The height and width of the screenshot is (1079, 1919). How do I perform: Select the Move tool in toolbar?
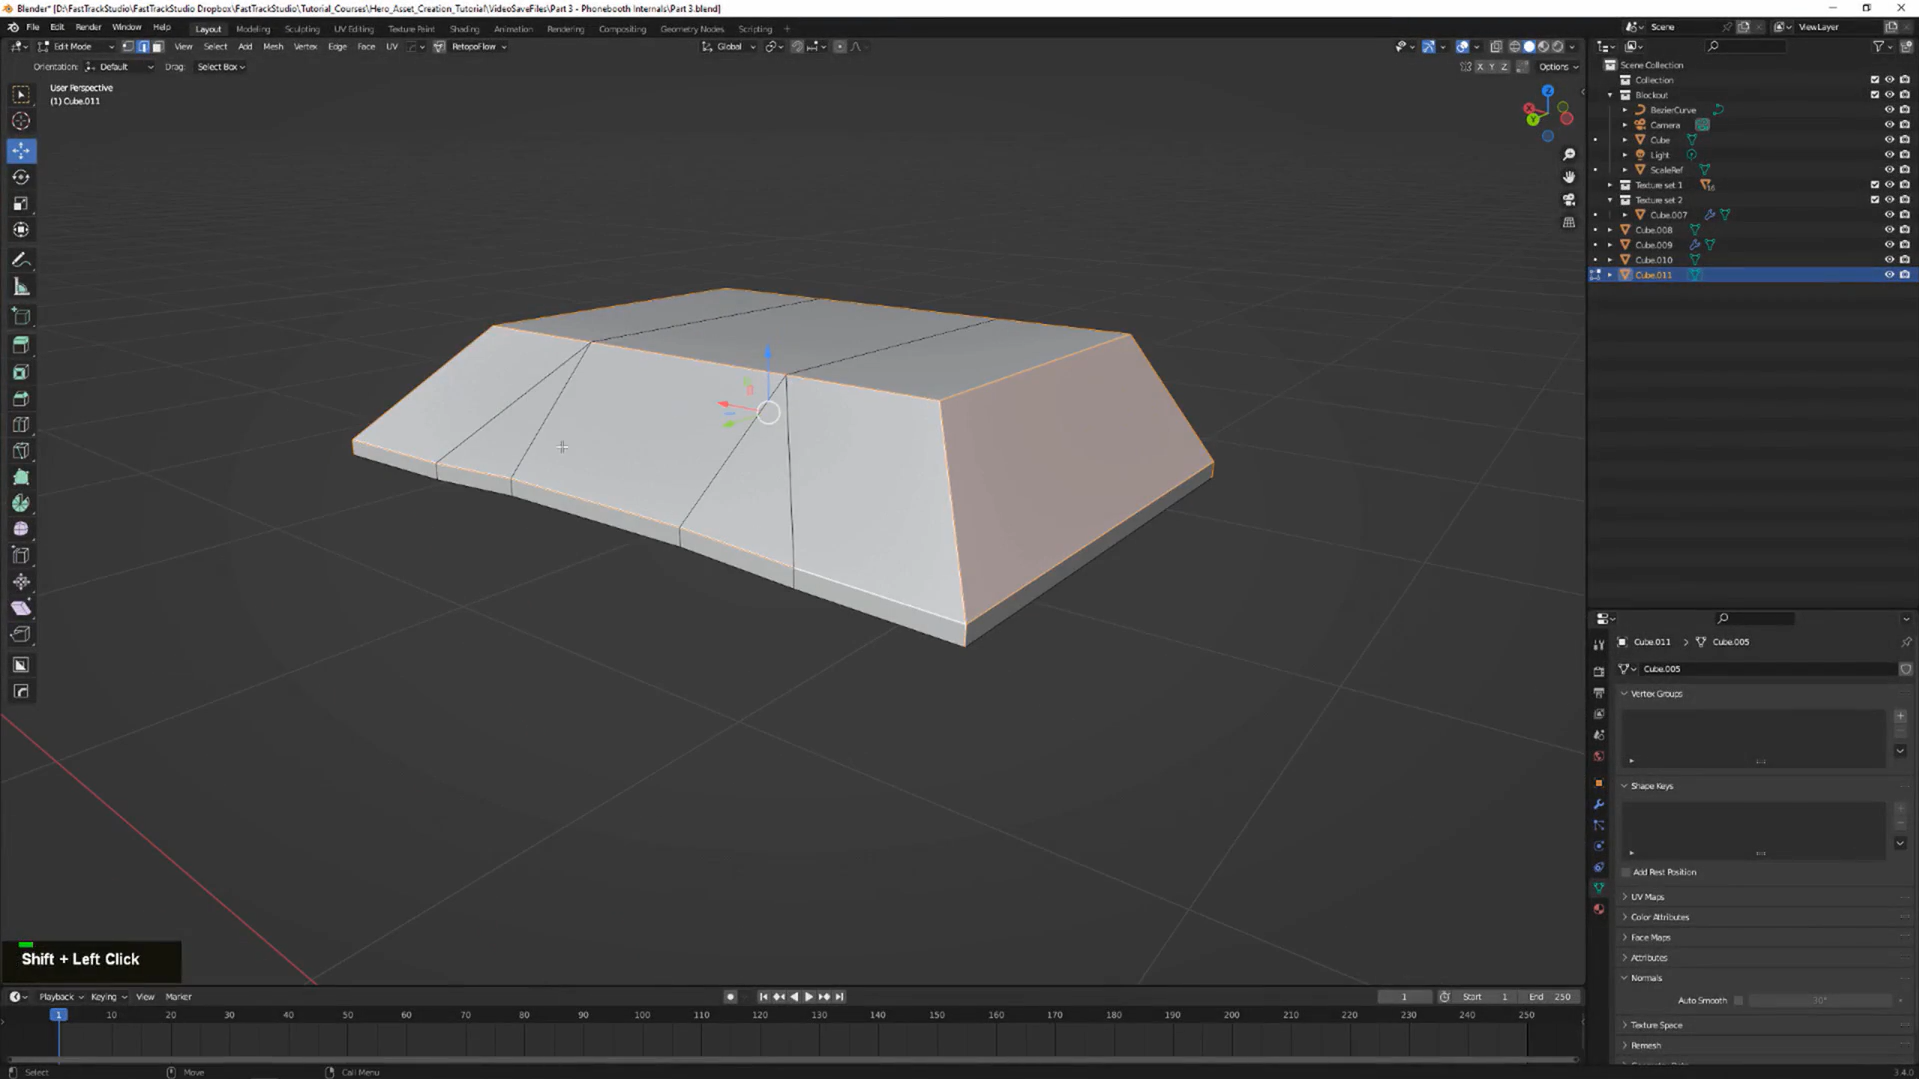point(21,151)
